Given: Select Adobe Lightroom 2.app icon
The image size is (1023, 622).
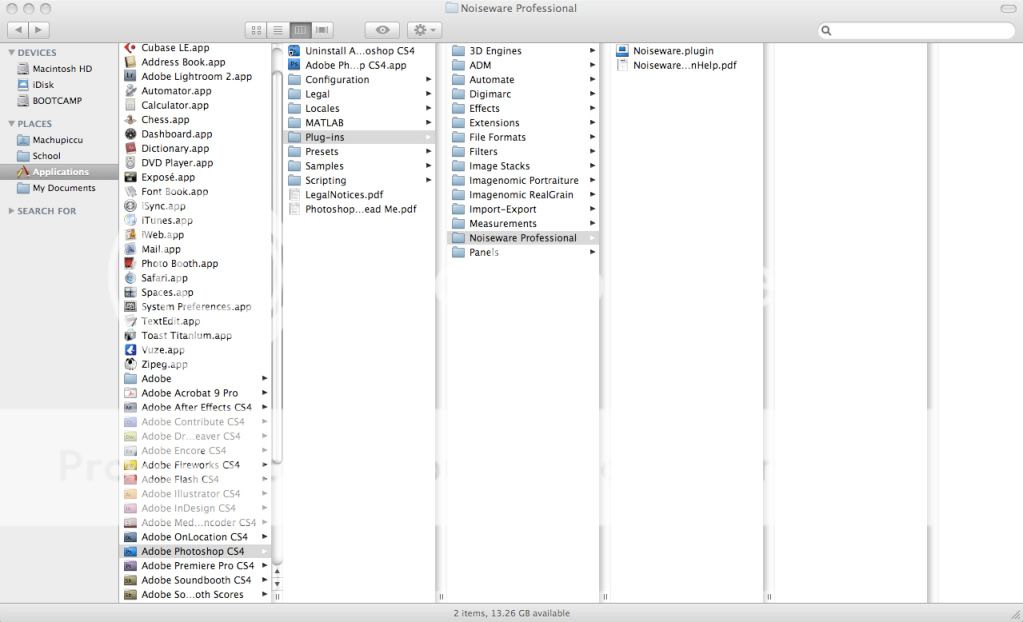Looking at the screenshot, I should (130, 76).
